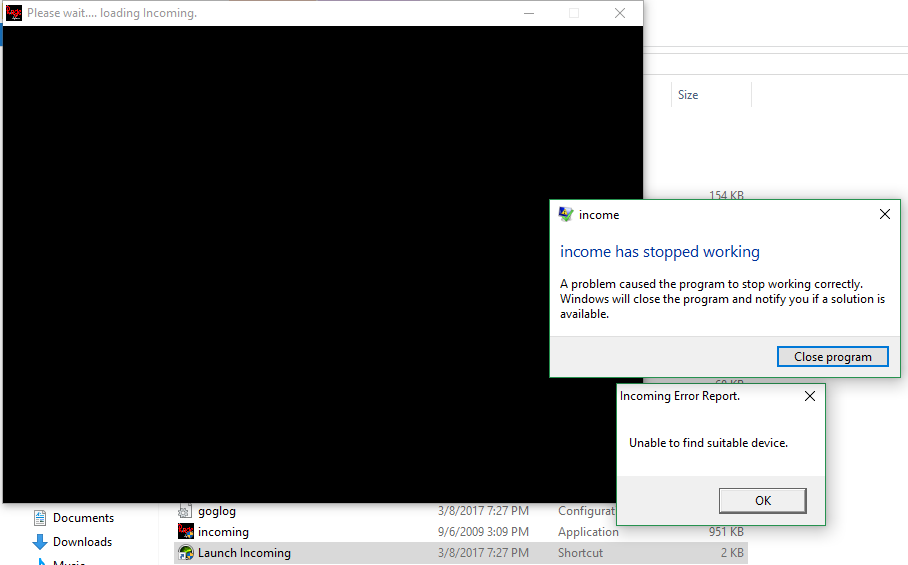Click Close program in income crash dialog
The width and height of the screenshot is (908, 565).
pyautogui.click(x=832, y=357)
